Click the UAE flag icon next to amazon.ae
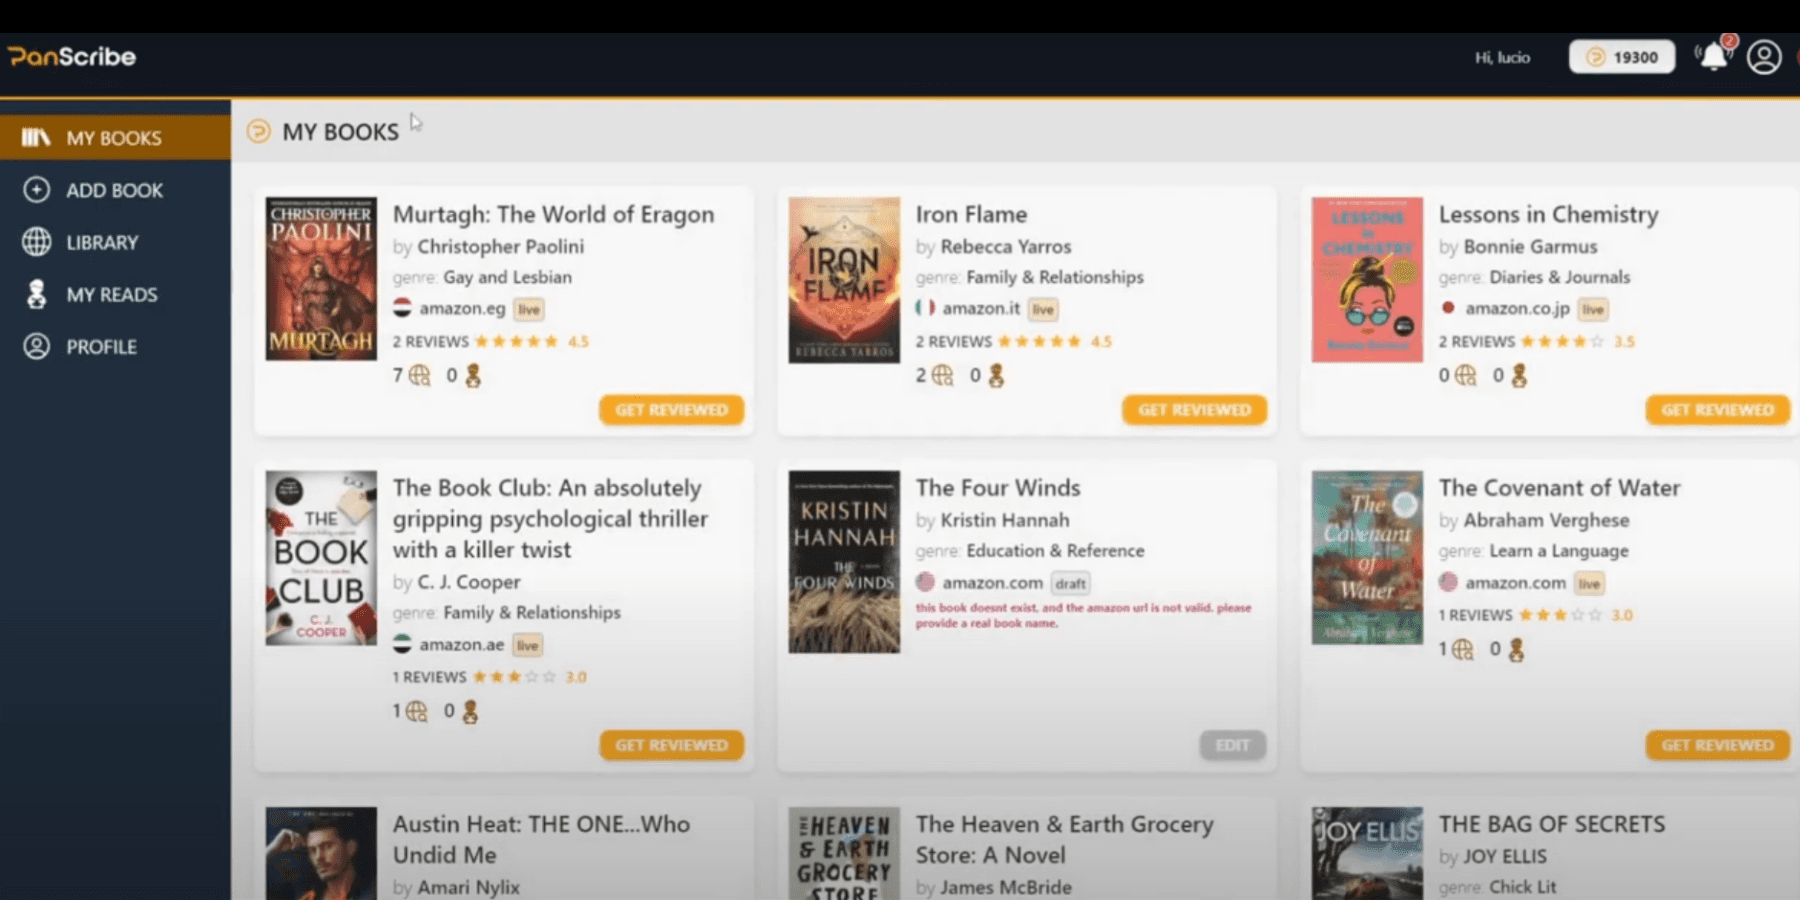This screenshot has height=900, width=1800. pos(402,644)
